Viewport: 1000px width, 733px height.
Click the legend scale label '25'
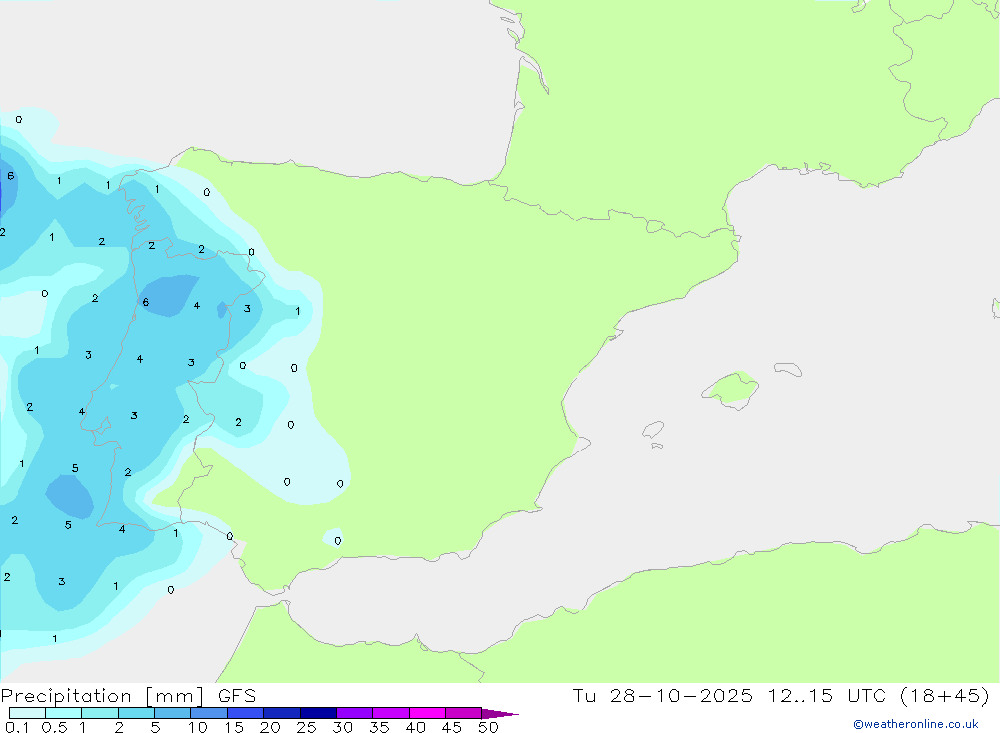click(x=307, y=727)
